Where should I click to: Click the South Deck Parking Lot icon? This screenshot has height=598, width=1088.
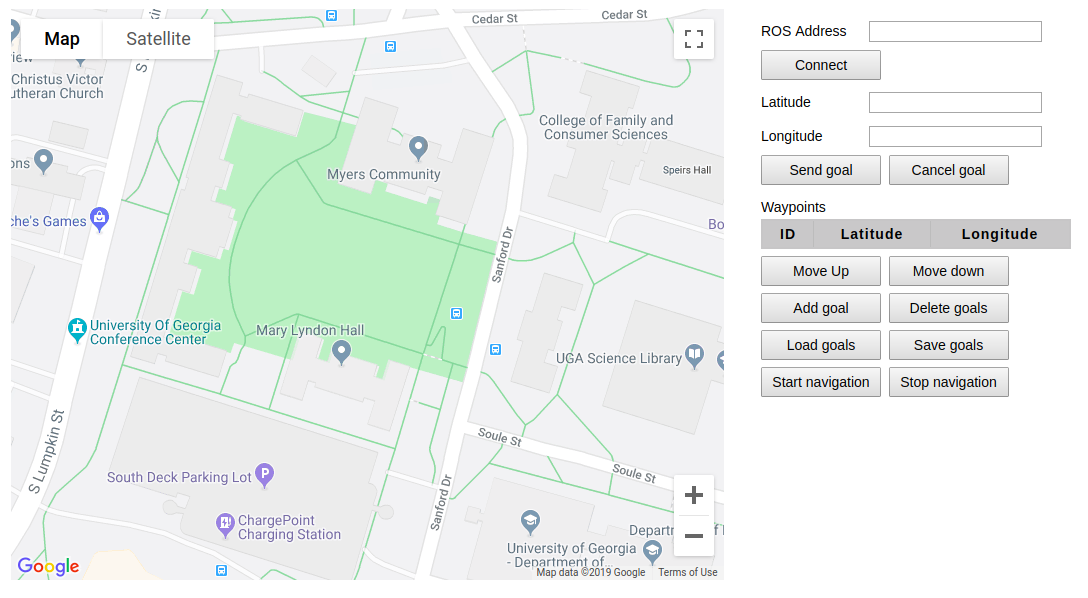click(264, 475)
